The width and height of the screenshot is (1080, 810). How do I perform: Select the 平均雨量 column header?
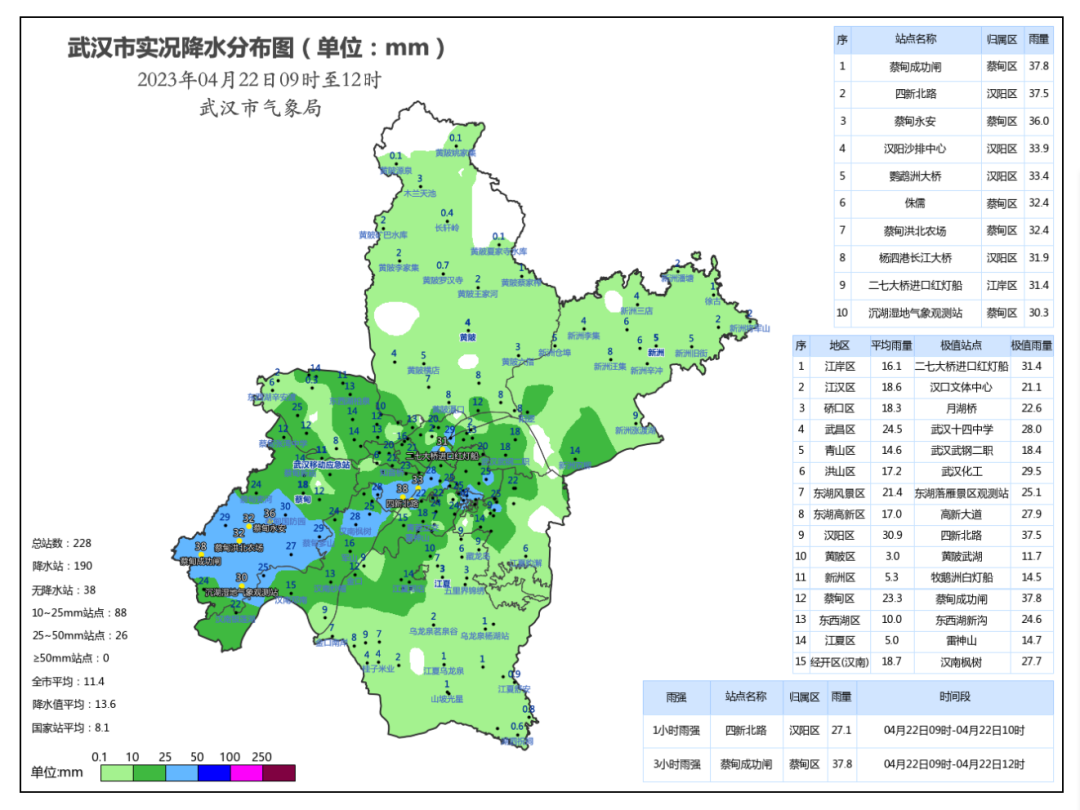click(887, 346)
